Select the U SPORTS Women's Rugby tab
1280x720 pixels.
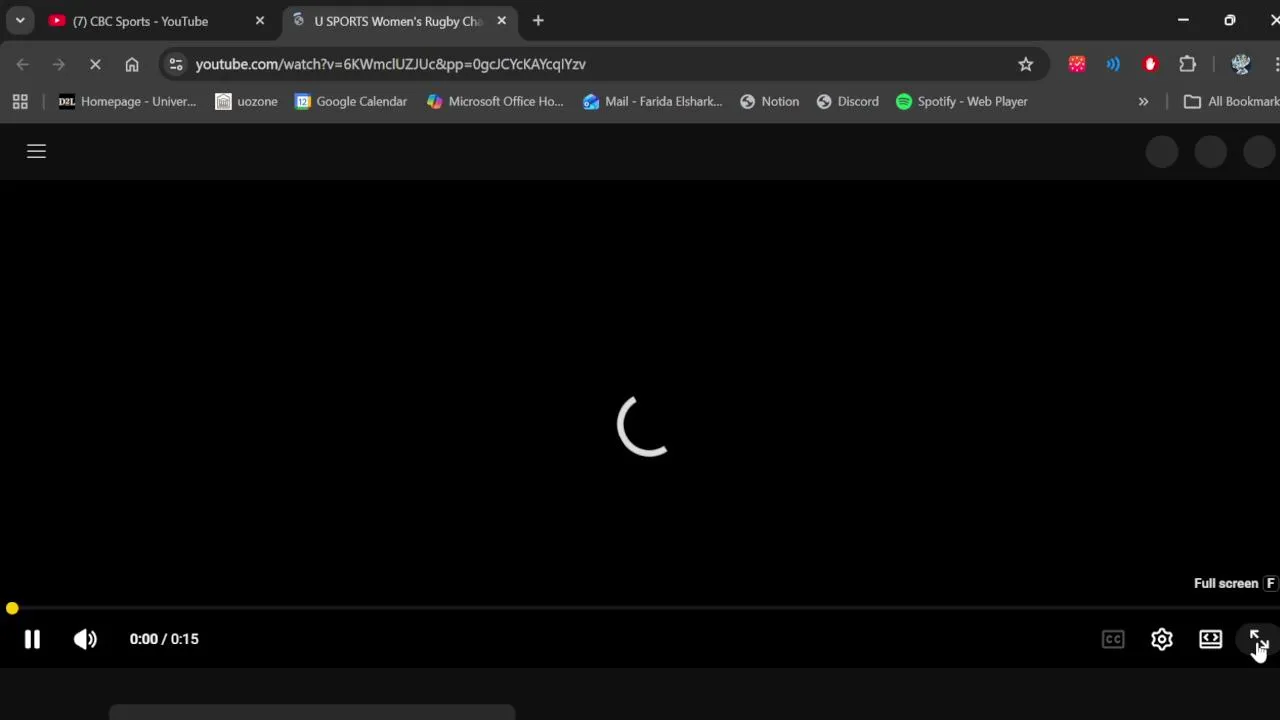point(398,21)
